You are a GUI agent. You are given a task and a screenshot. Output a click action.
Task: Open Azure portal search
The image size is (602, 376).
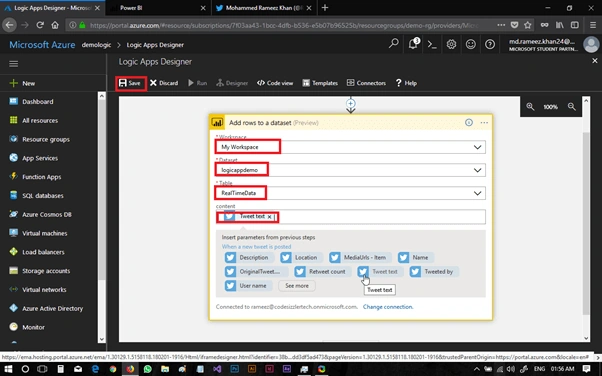394,44
